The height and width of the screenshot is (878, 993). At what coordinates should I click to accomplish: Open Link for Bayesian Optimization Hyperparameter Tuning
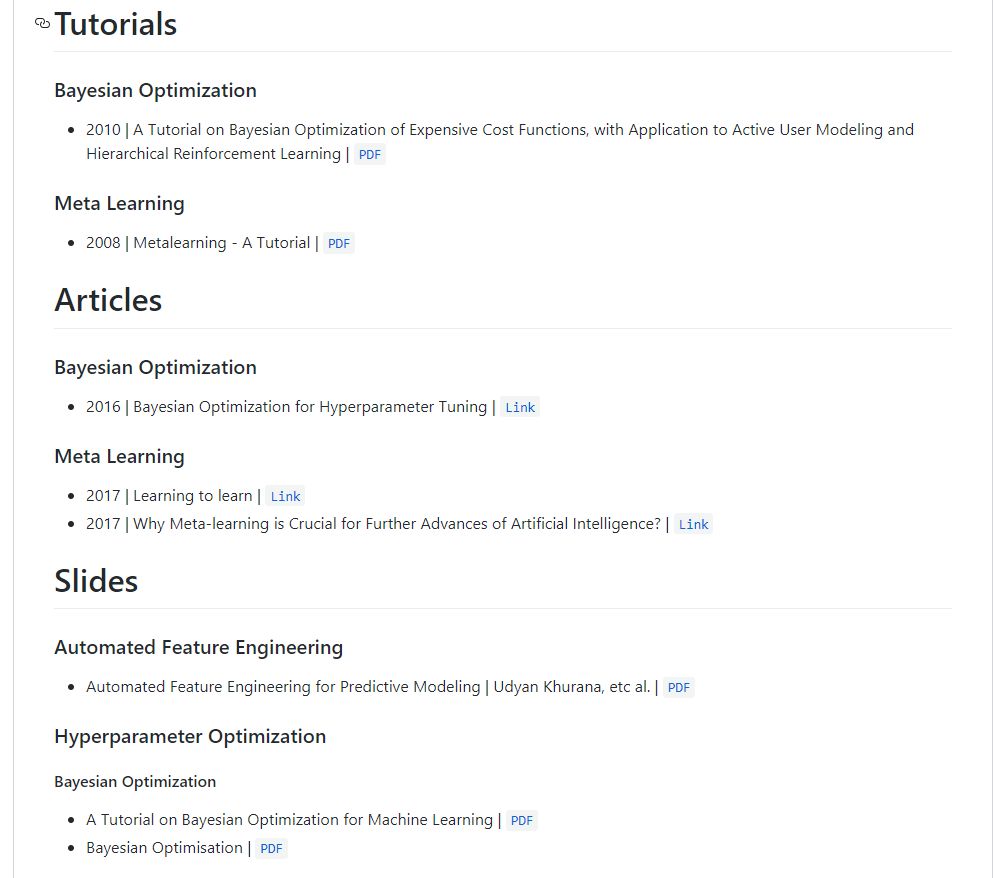click(x=520, y=407)
